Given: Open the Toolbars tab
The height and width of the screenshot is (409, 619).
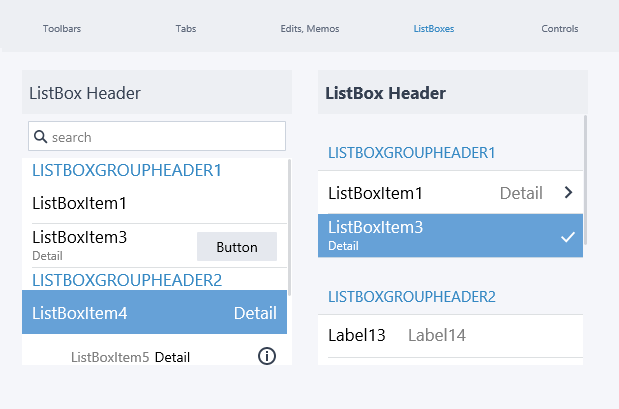Looking at the screenshot, I should coord(62,29).
